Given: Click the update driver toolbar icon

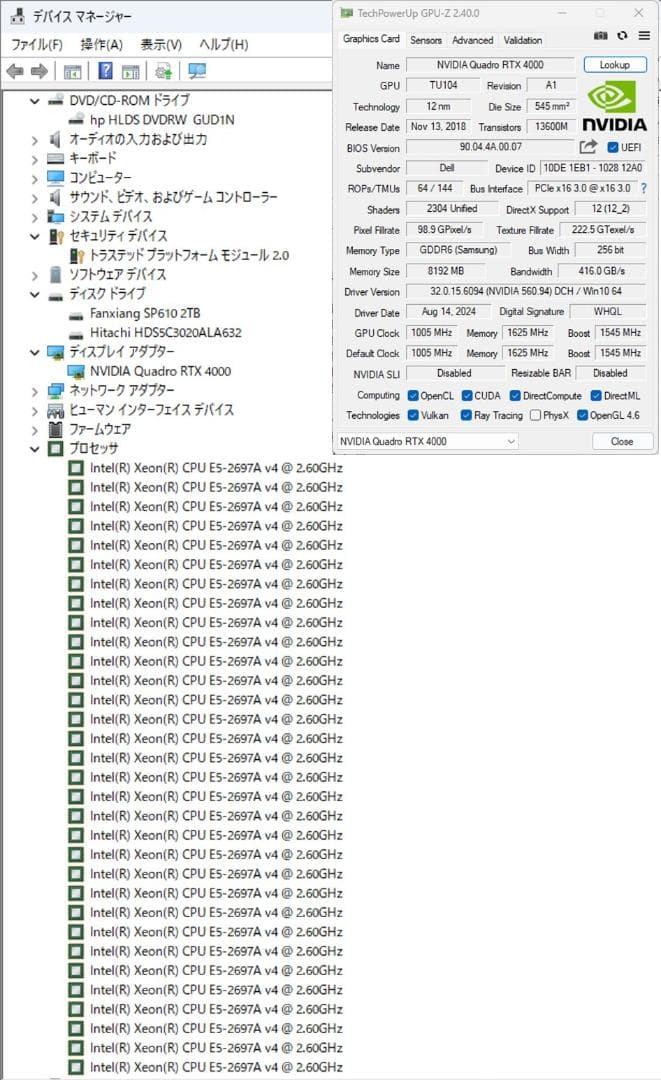Looking at the screenshot, I should [x=164, y=71].
